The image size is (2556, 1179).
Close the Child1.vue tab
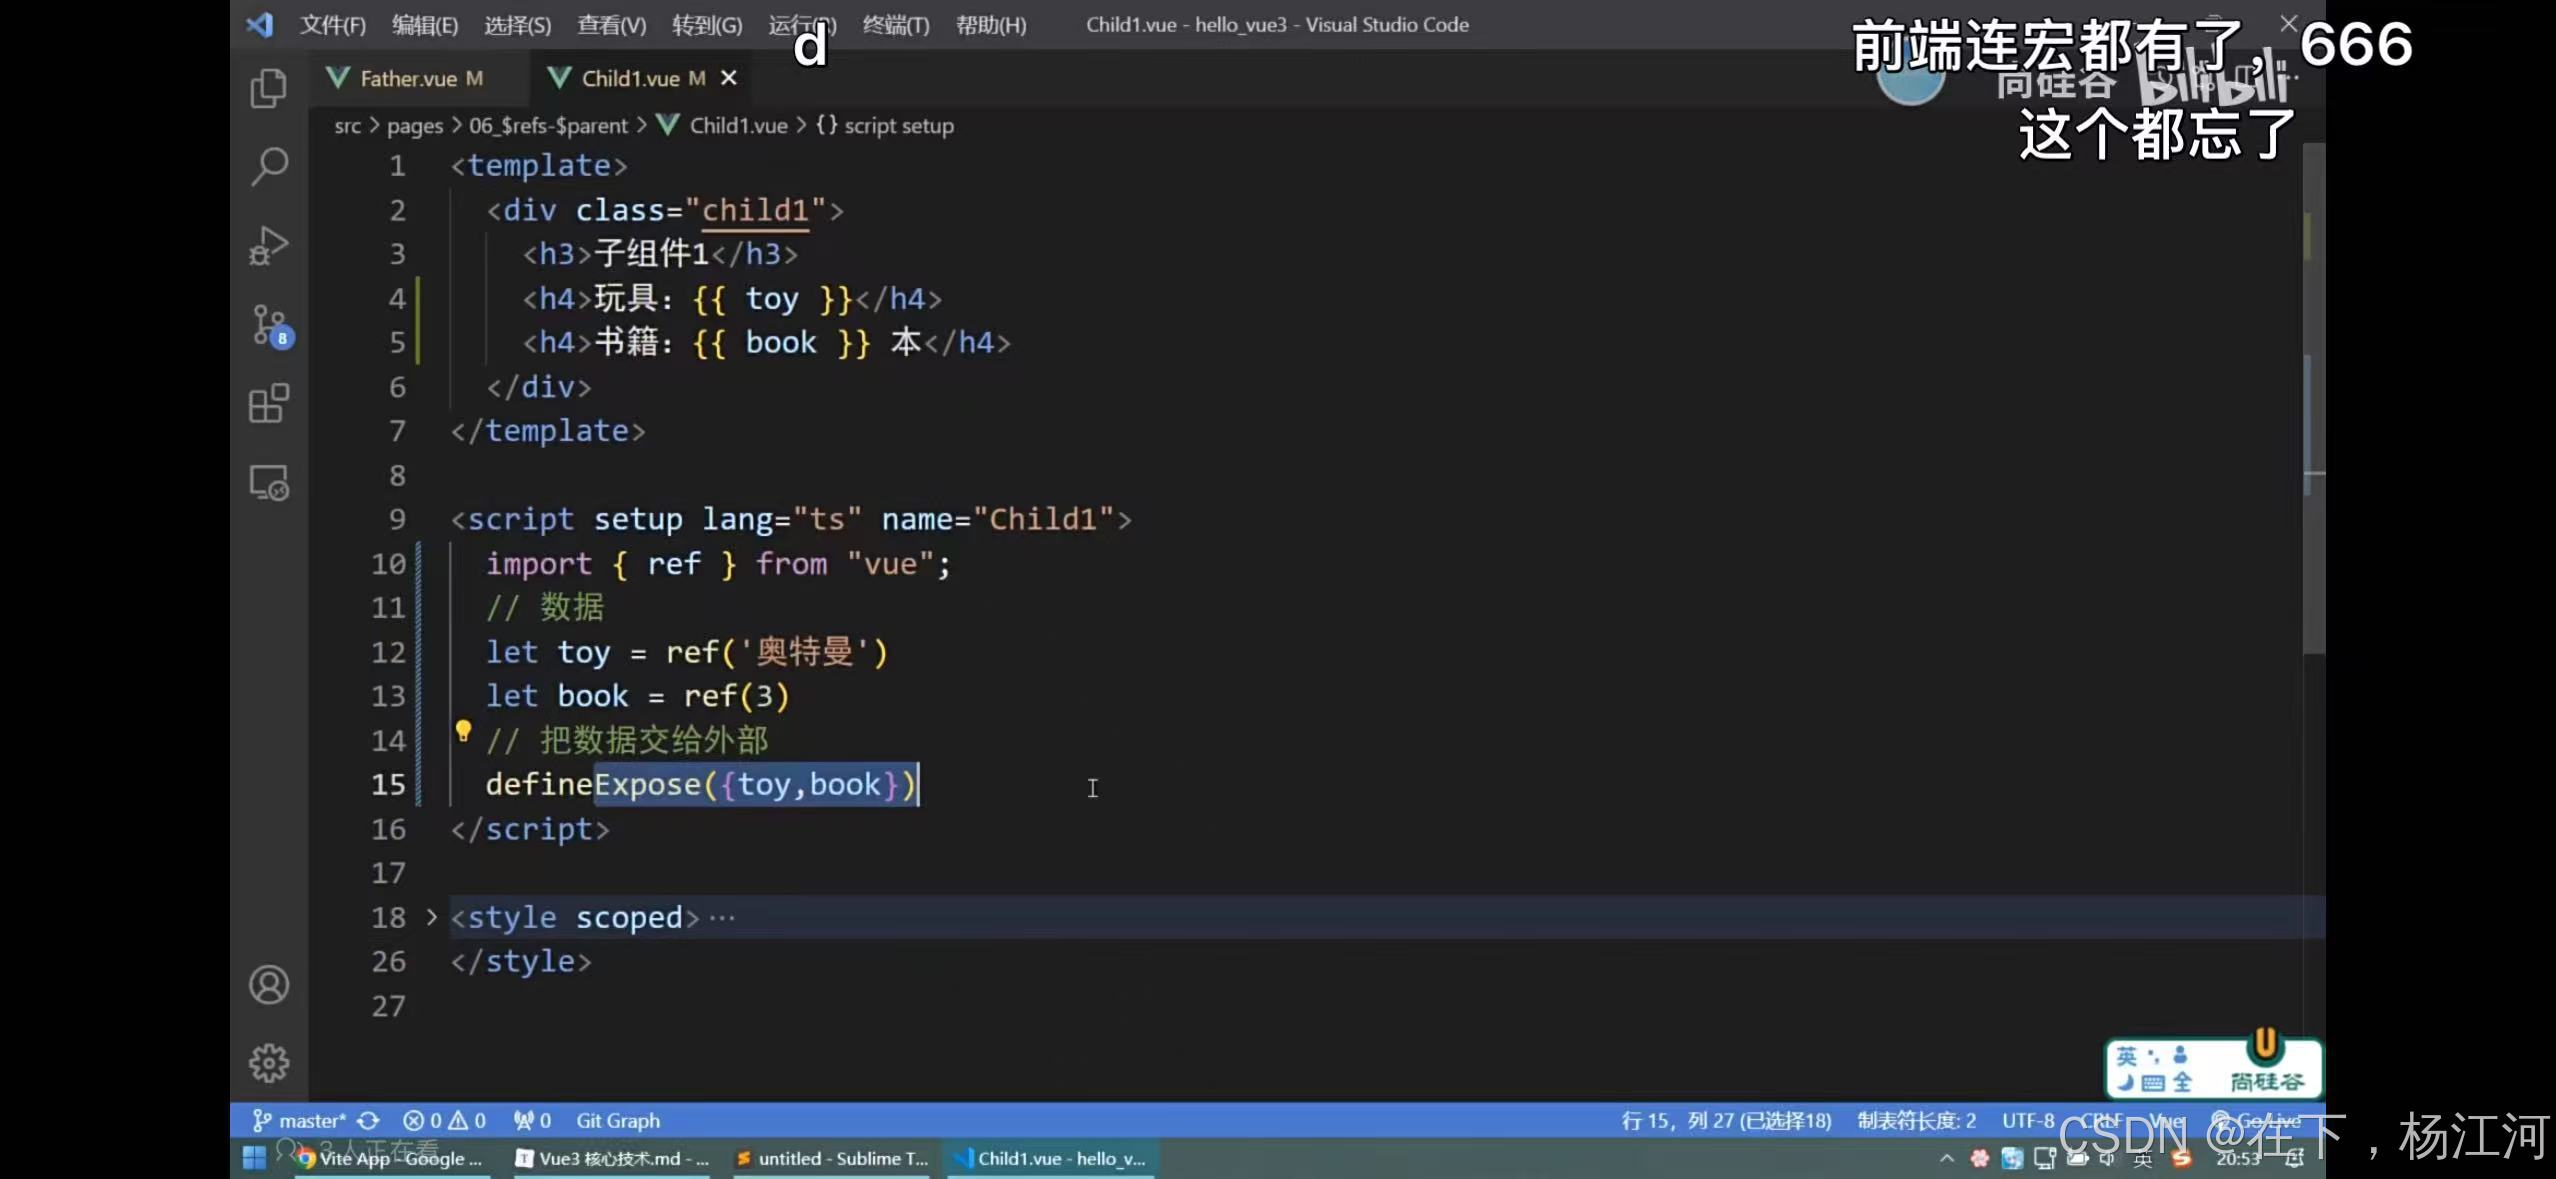729,78
